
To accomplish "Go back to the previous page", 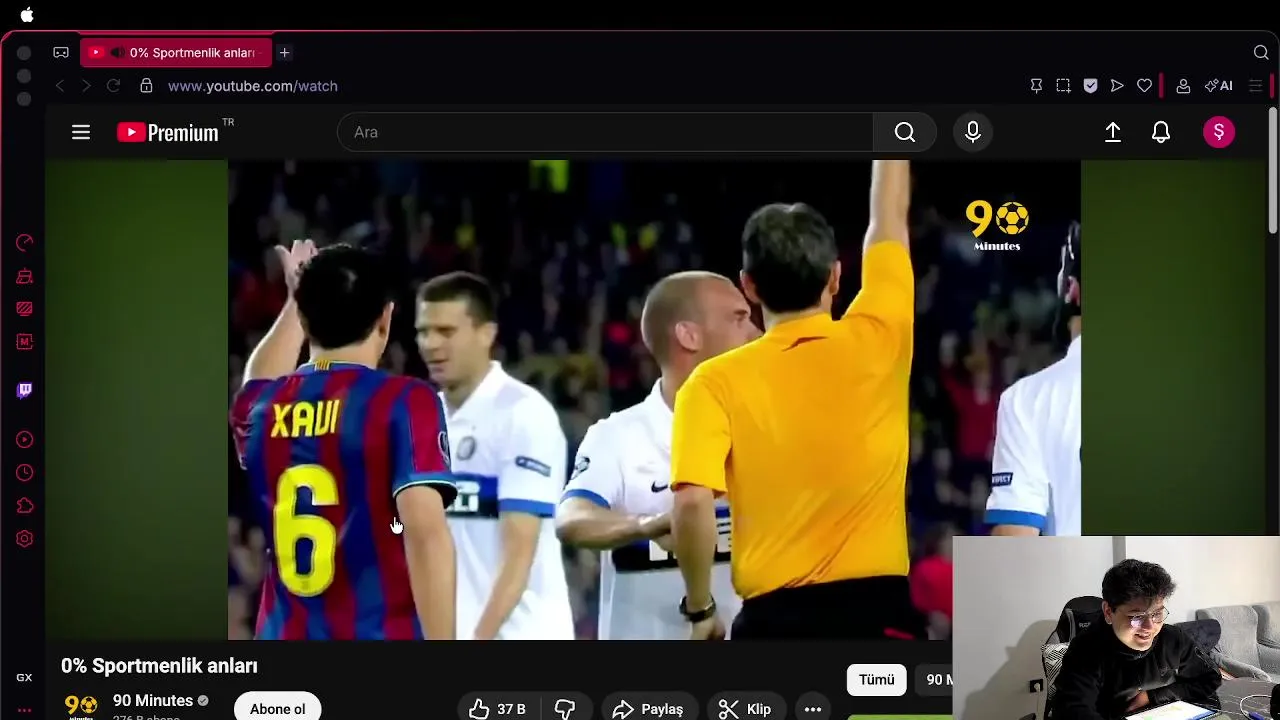I will pos(60,86).
